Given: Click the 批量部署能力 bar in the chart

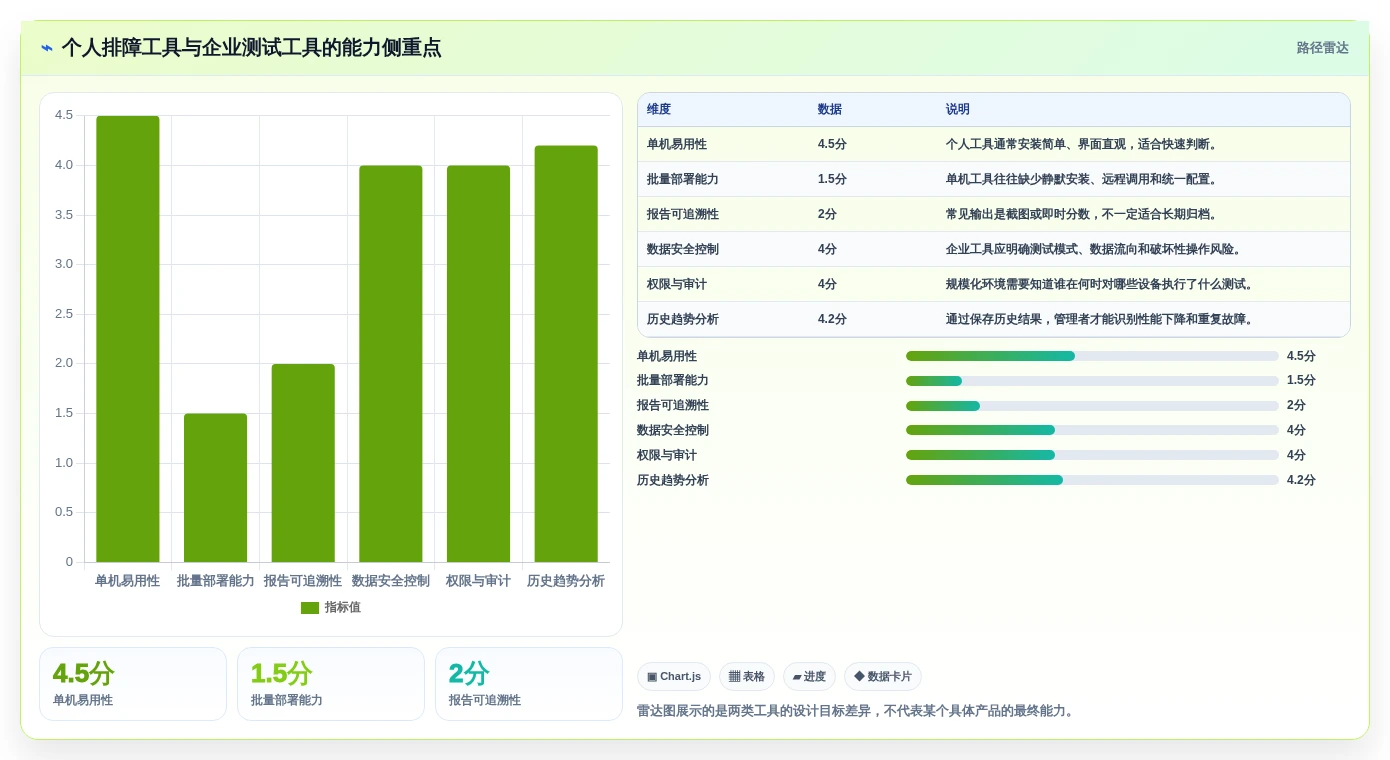Looking at the screenshot, I should point(215,488).
